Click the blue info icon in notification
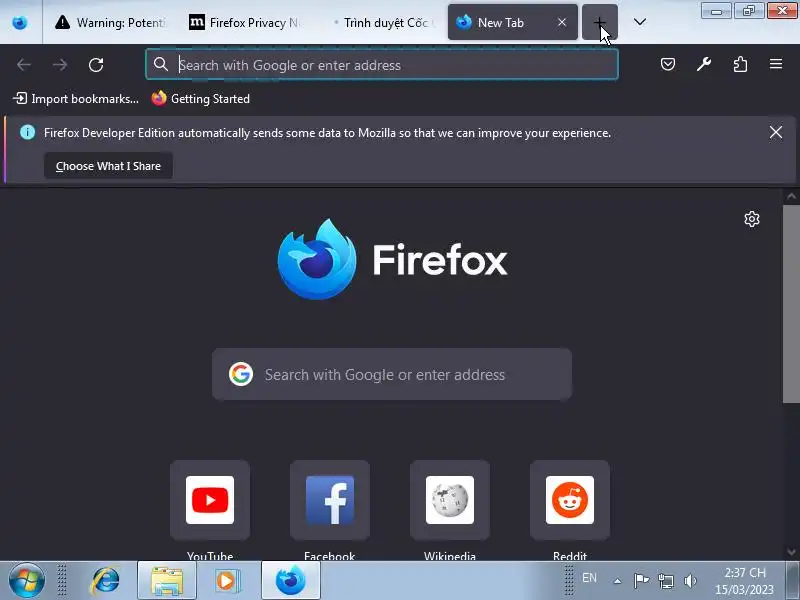 click(28, 133)
